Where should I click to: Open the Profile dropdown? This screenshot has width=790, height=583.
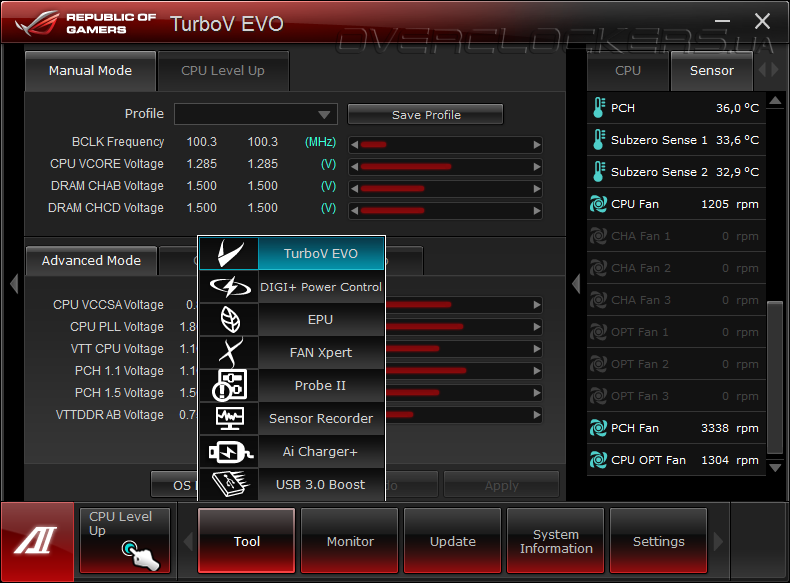(256, 114)
